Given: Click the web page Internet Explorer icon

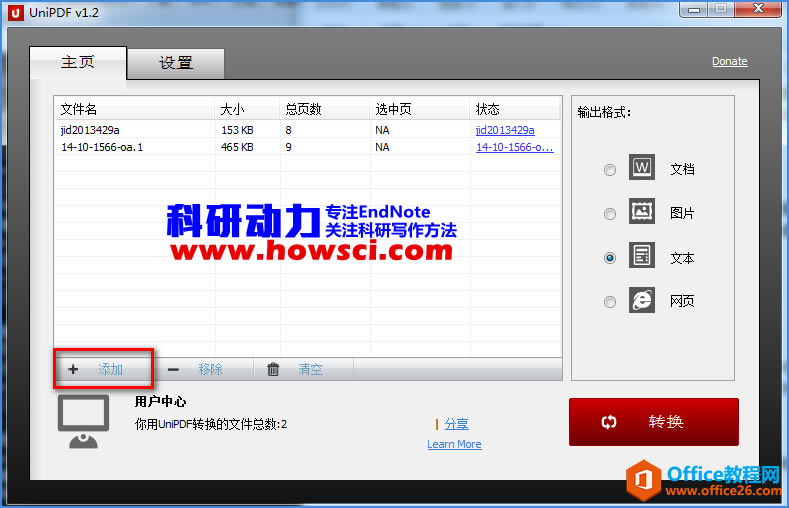Looking at the screenshot, I should tap(642, 300).
